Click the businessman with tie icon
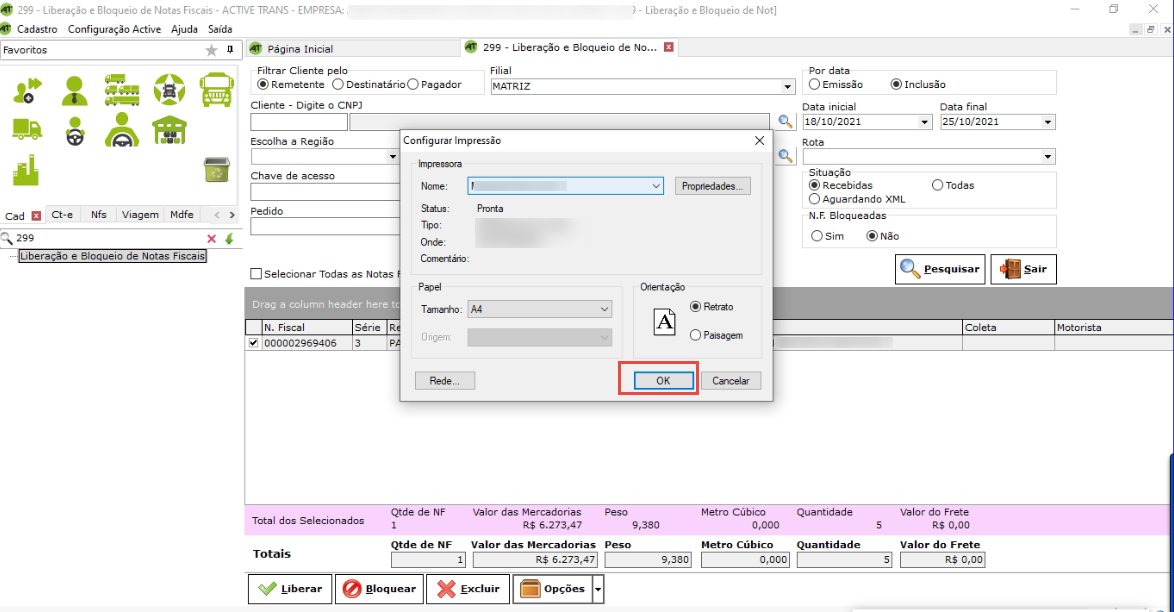The width and height of the screenshot is (1174, 612). click(x=74, y=91)
